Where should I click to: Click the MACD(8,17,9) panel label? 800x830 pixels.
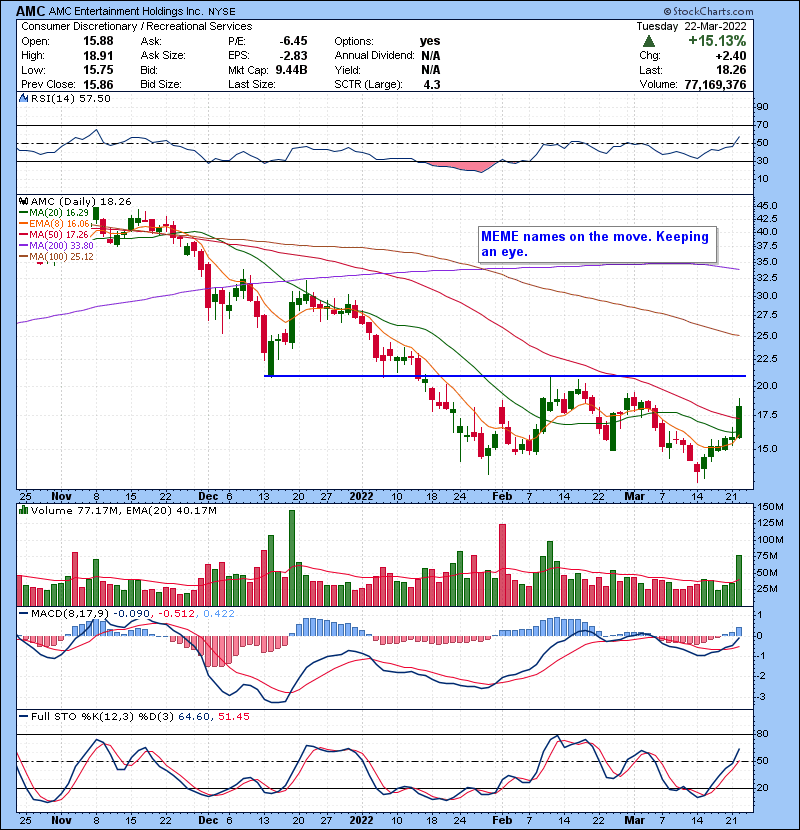(x=70, y=614)
